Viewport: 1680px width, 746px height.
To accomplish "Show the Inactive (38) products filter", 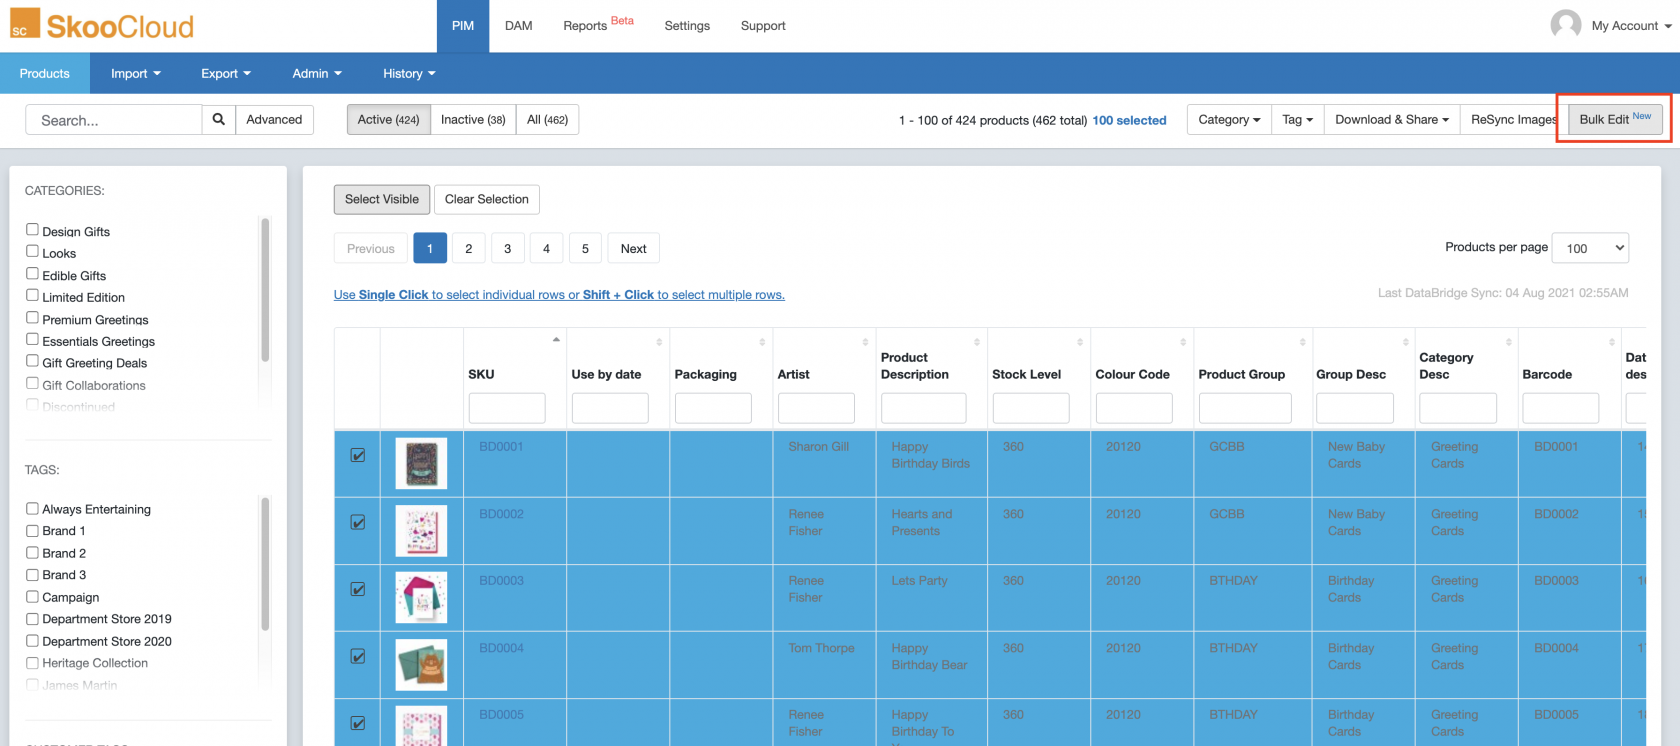I will click(473, 120).
